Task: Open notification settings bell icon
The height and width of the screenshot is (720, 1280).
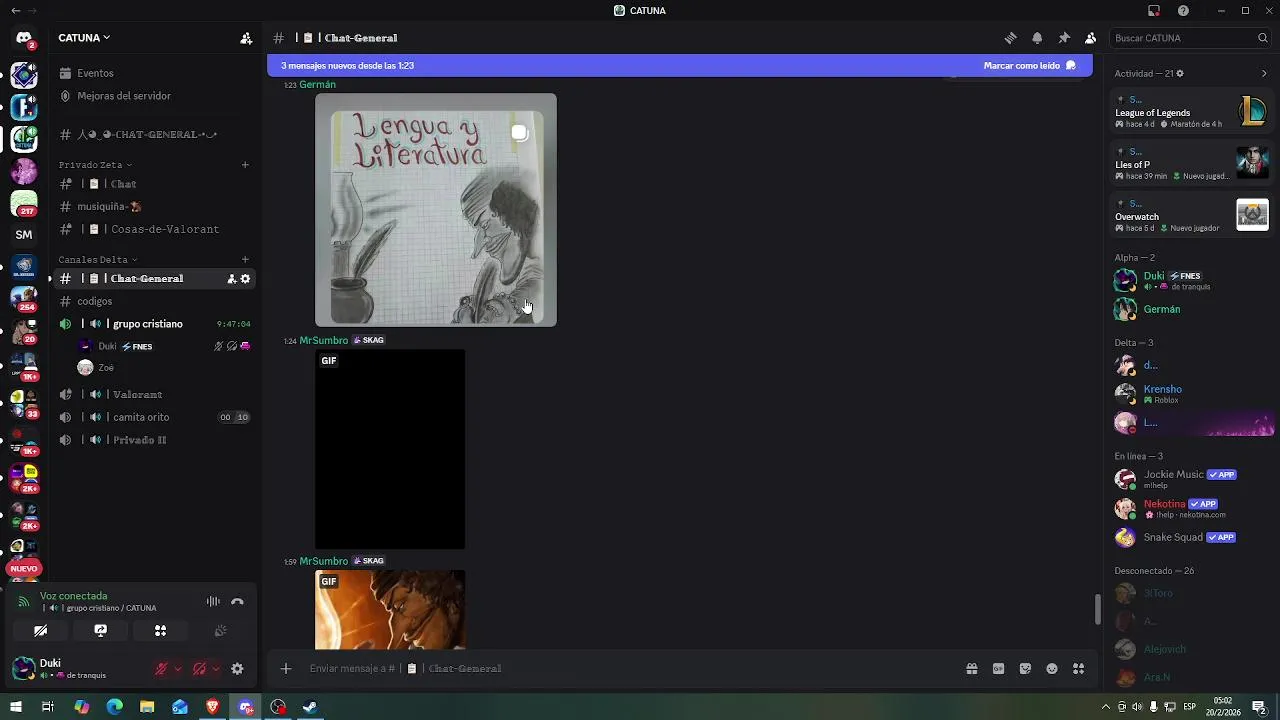Action: (x=1037, y=38)
